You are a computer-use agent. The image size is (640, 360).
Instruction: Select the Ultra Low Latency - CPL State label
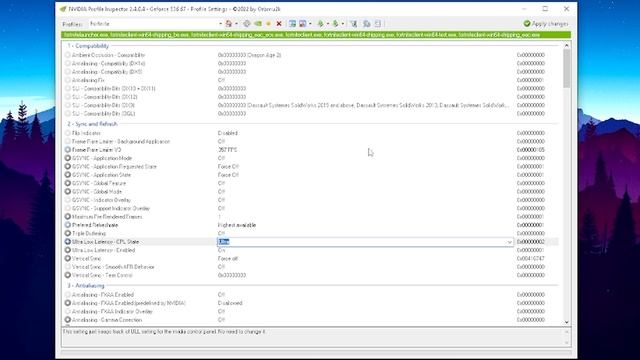(x=105, y=242)
